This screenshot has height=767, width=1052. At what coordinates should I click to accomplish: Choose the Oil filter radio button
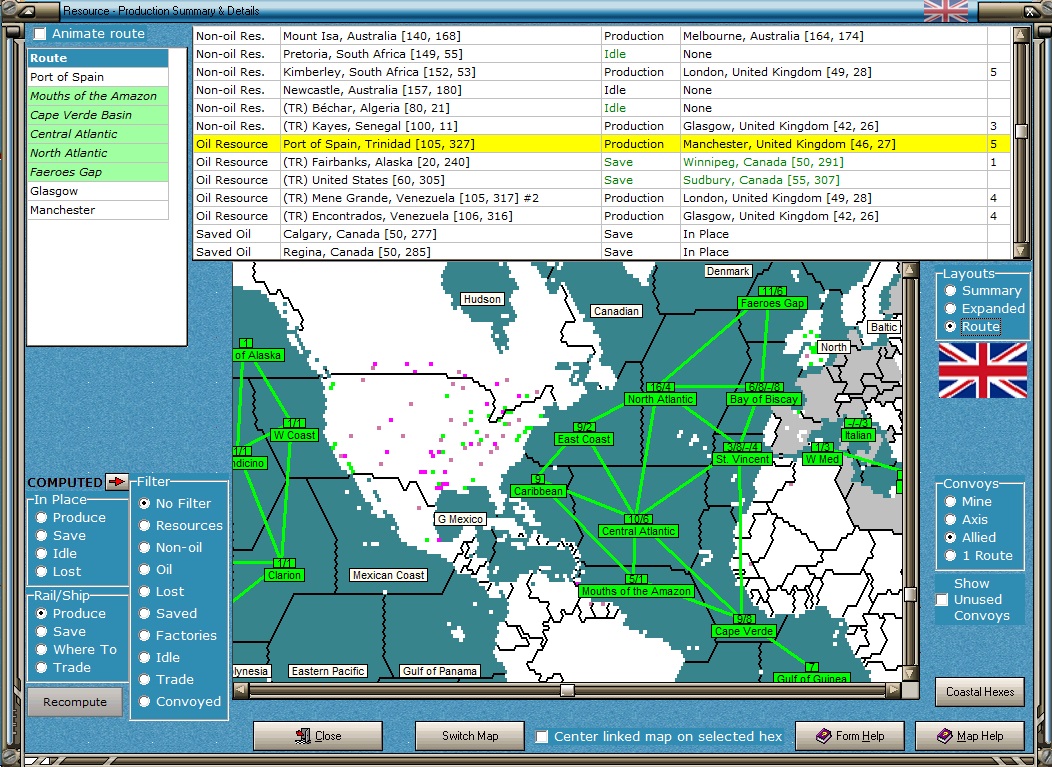click(145, 570)
